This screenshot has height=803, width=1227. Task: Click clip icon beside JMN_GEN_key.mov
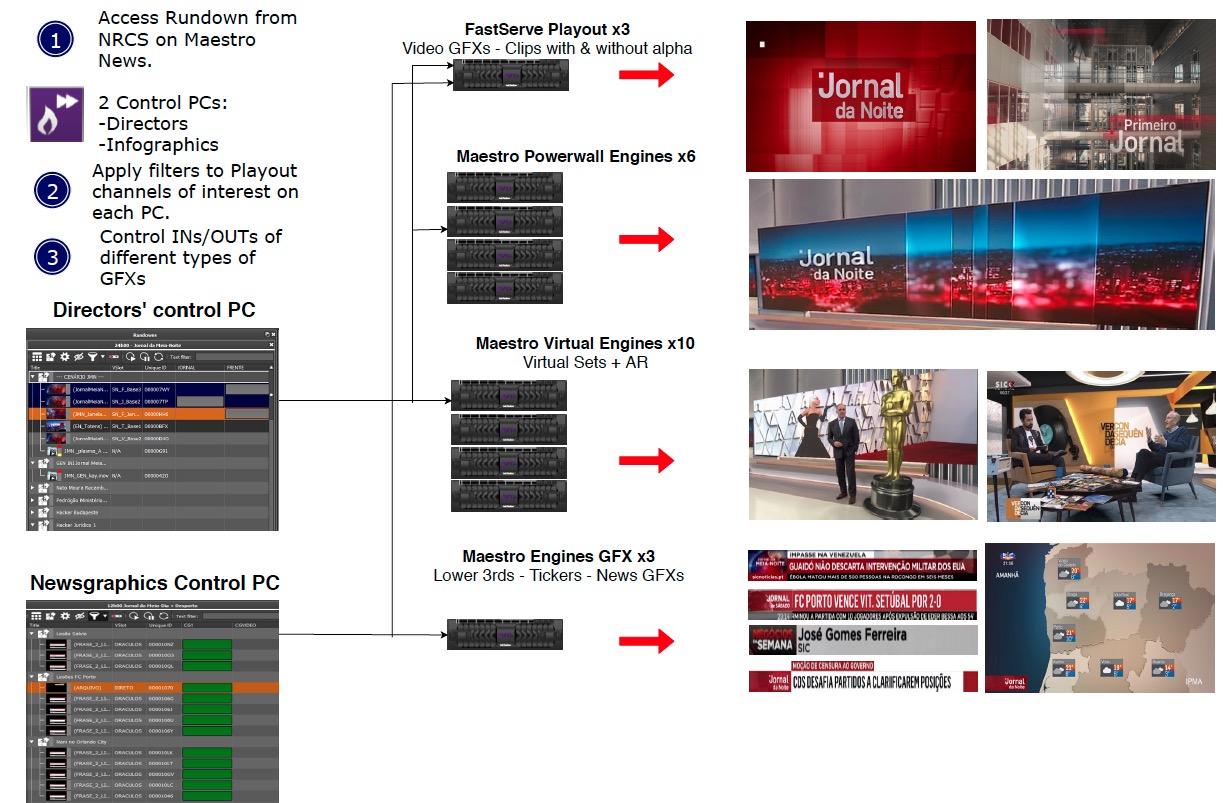[x=53, y=476]
